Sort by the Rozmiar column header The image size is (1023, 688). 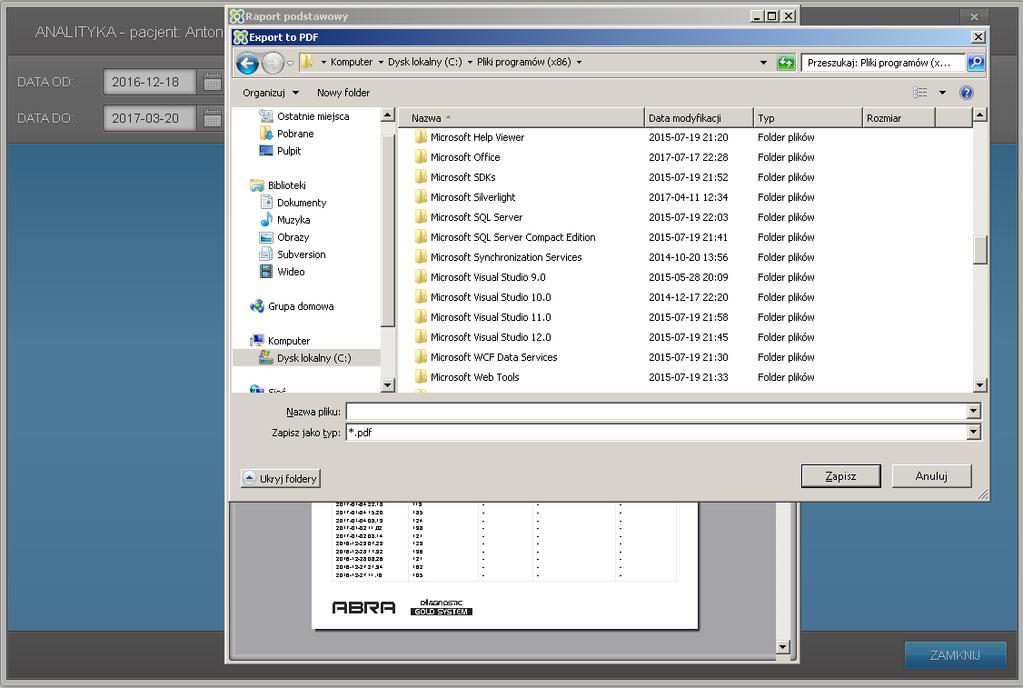[899, 118]
